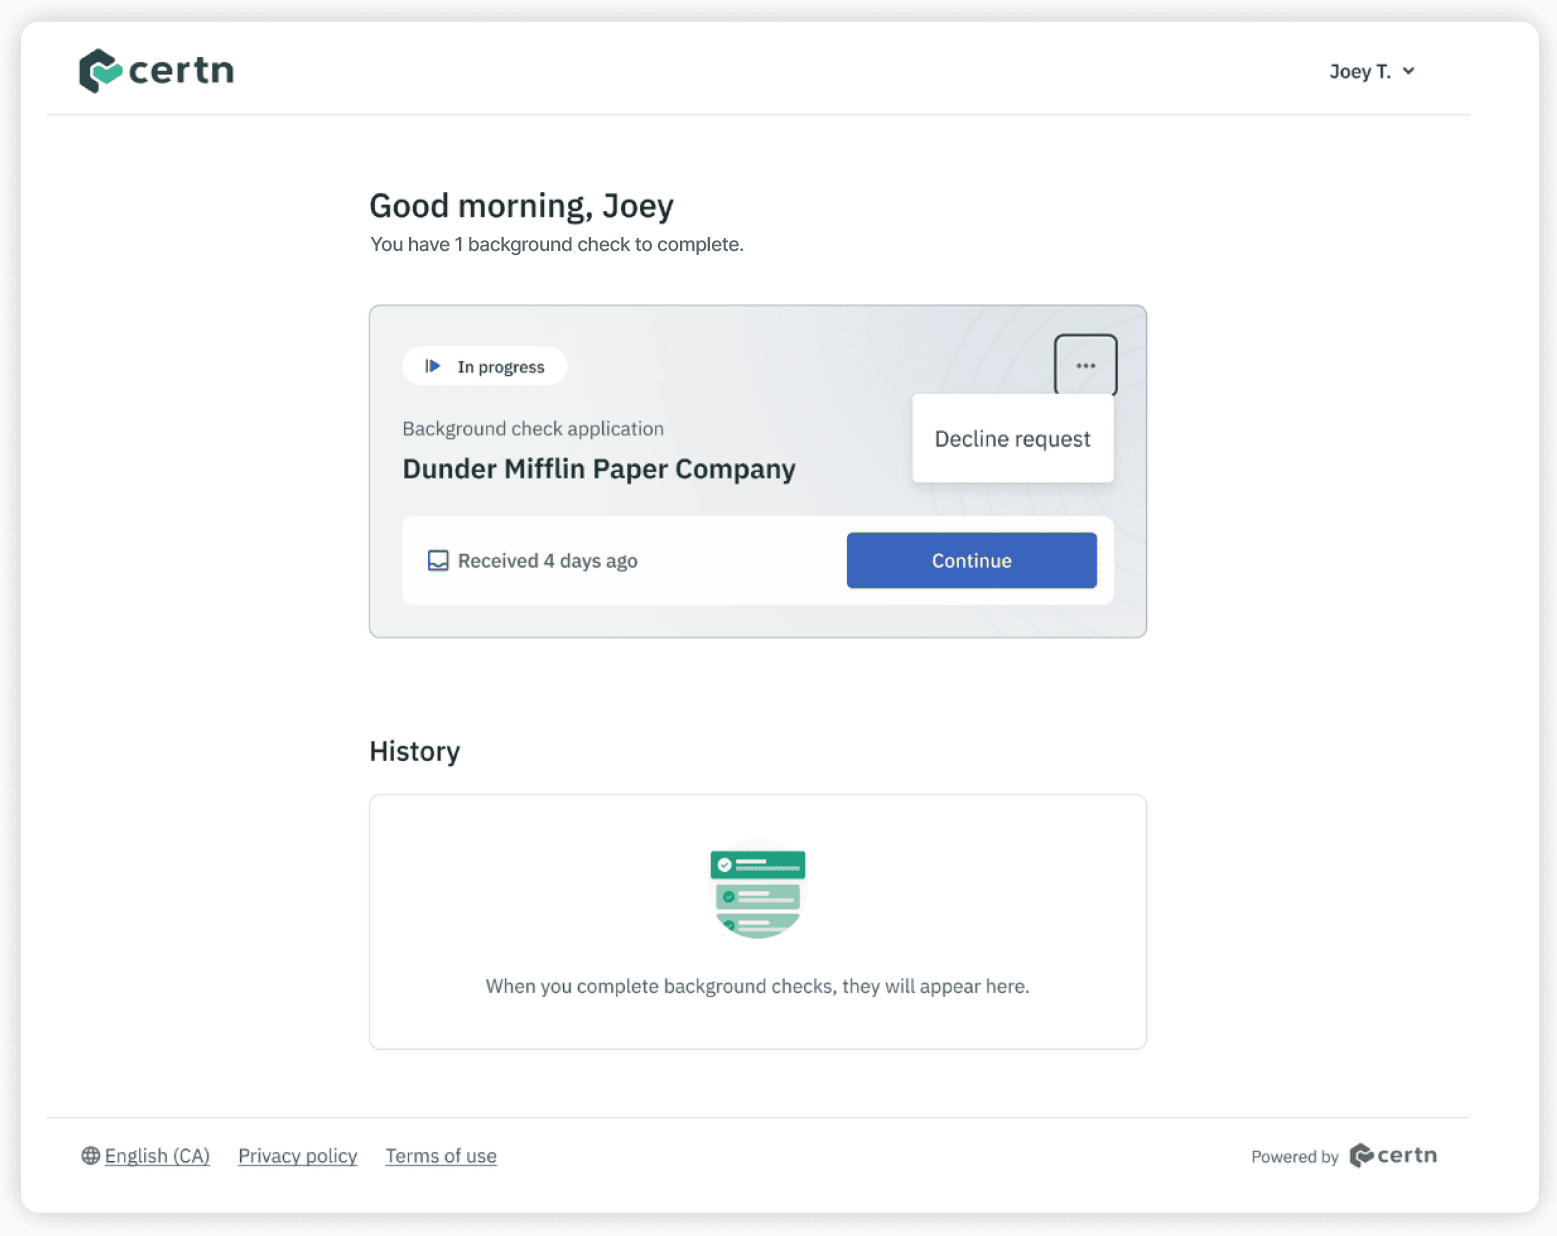This screenshot has width=1557, height=1236.
Task: Click the Received 4 days ago text
Action: pos(547,561)
